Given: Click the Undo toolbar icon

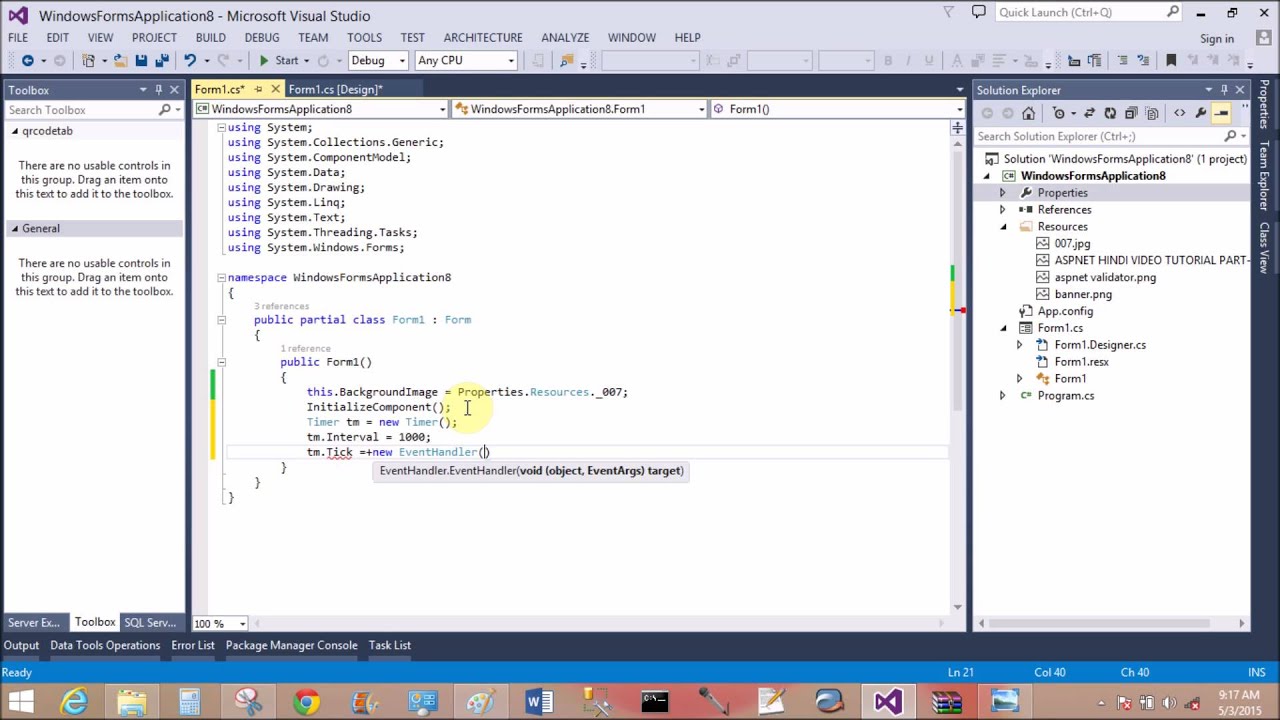Looking at the screenshot, I should pyautogui.click(x=189, y=61).
